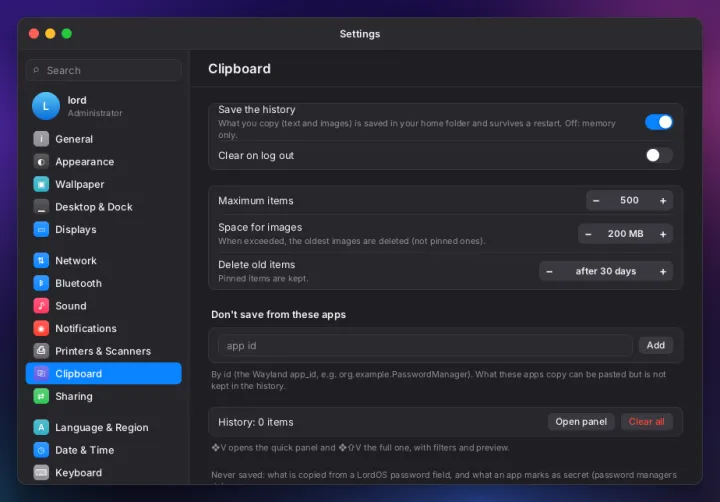Image resolution: width=720 pixels, height=502 pixels.
Task: Click the Administrator label under lord
Action: click(95, 113)
